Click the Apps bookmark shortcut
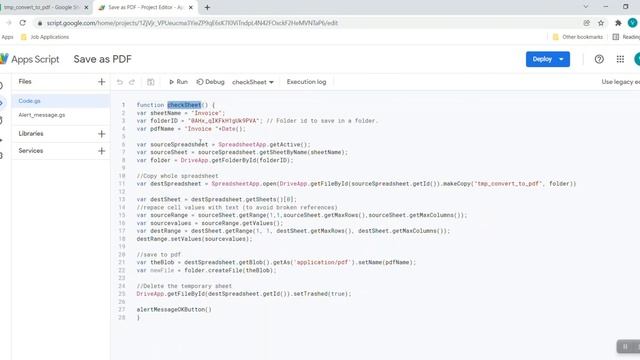Image resolution: width=640 pixels, height=360 pixels. coord(7,37)
